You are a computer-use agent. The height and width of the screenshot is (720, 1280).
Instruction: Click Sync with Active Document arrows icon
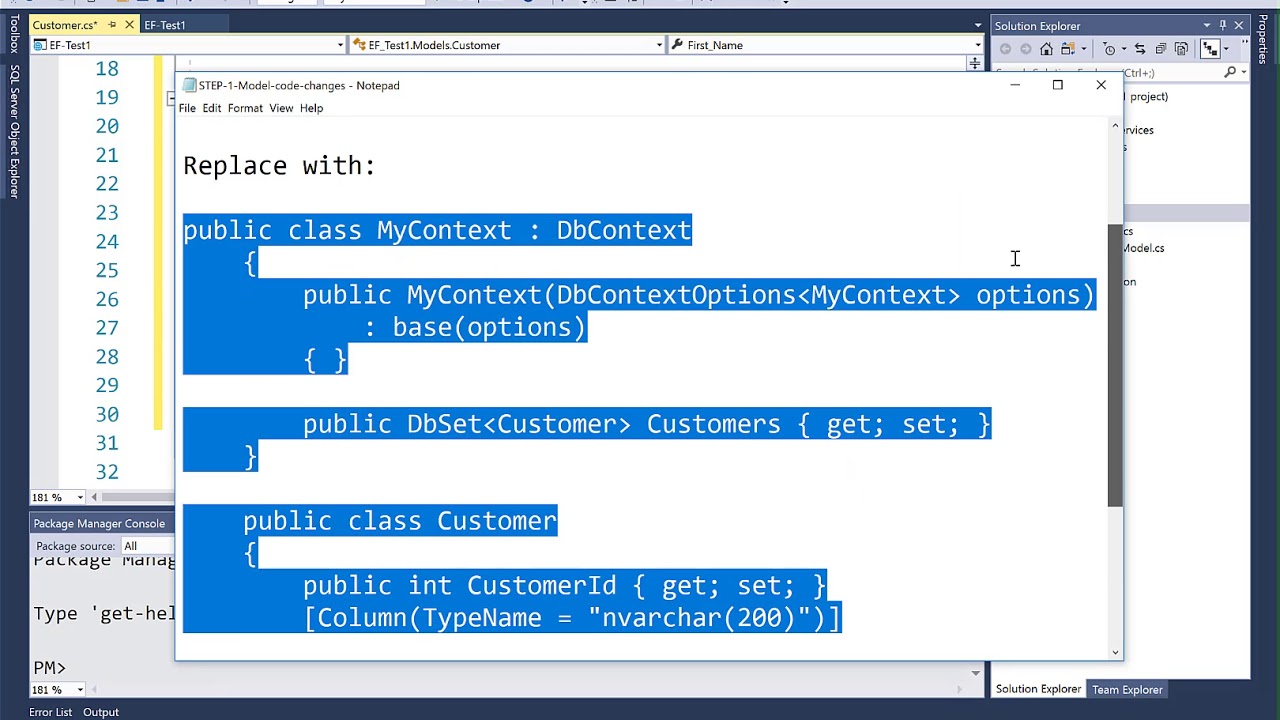point(1140,49)
